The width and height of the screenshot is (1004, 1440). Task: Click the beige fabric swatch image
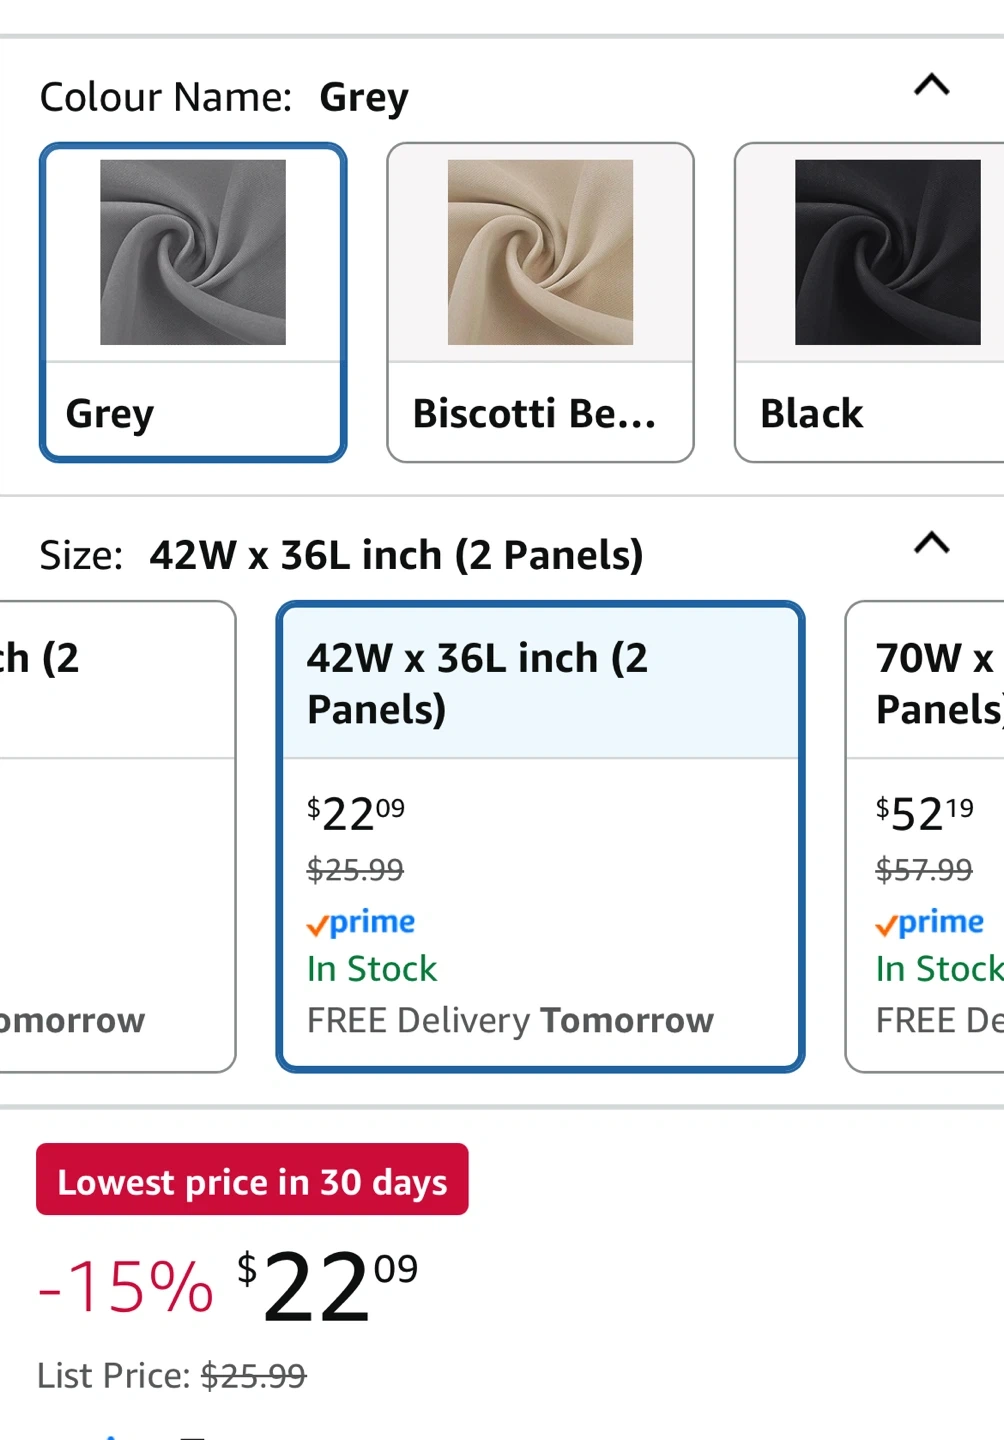tap(540, 252)
